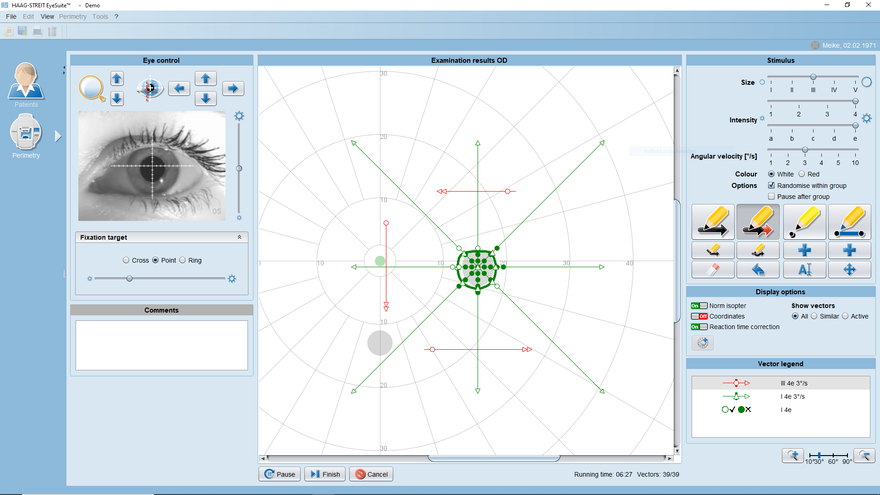Click the Comments text box
The width and height of the screenshot is (880, 495).
point(161,345)
